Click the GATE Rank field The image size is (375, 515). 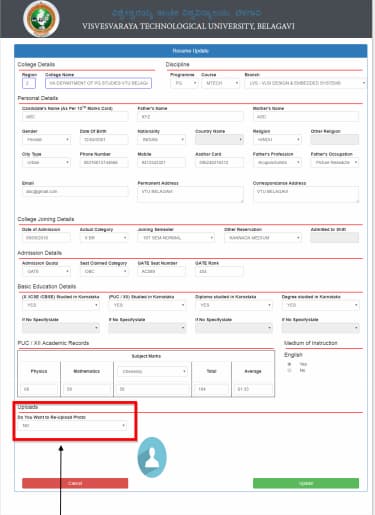[219, 272]
